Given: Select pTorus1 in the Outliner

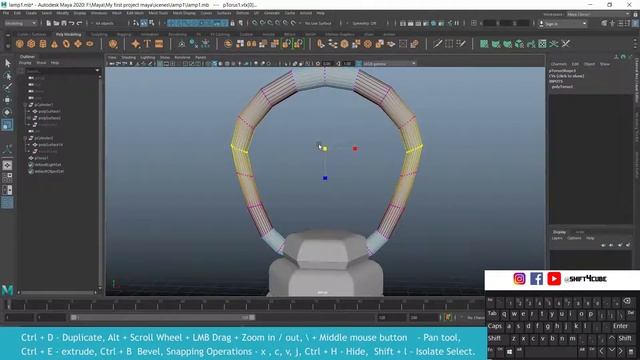Looking at the screenshot, I should [x=41, y=158].
